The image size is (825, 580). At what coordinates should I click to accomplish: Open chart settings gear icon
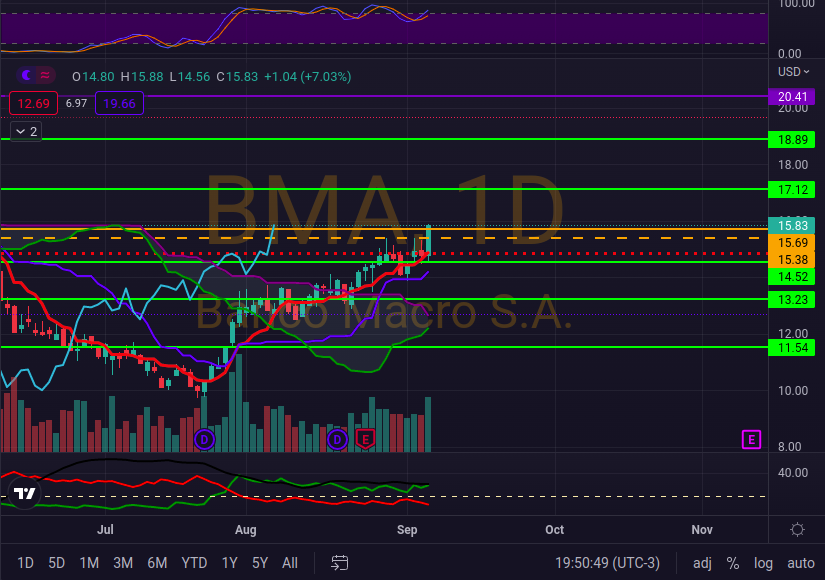[x=797, y=529]
